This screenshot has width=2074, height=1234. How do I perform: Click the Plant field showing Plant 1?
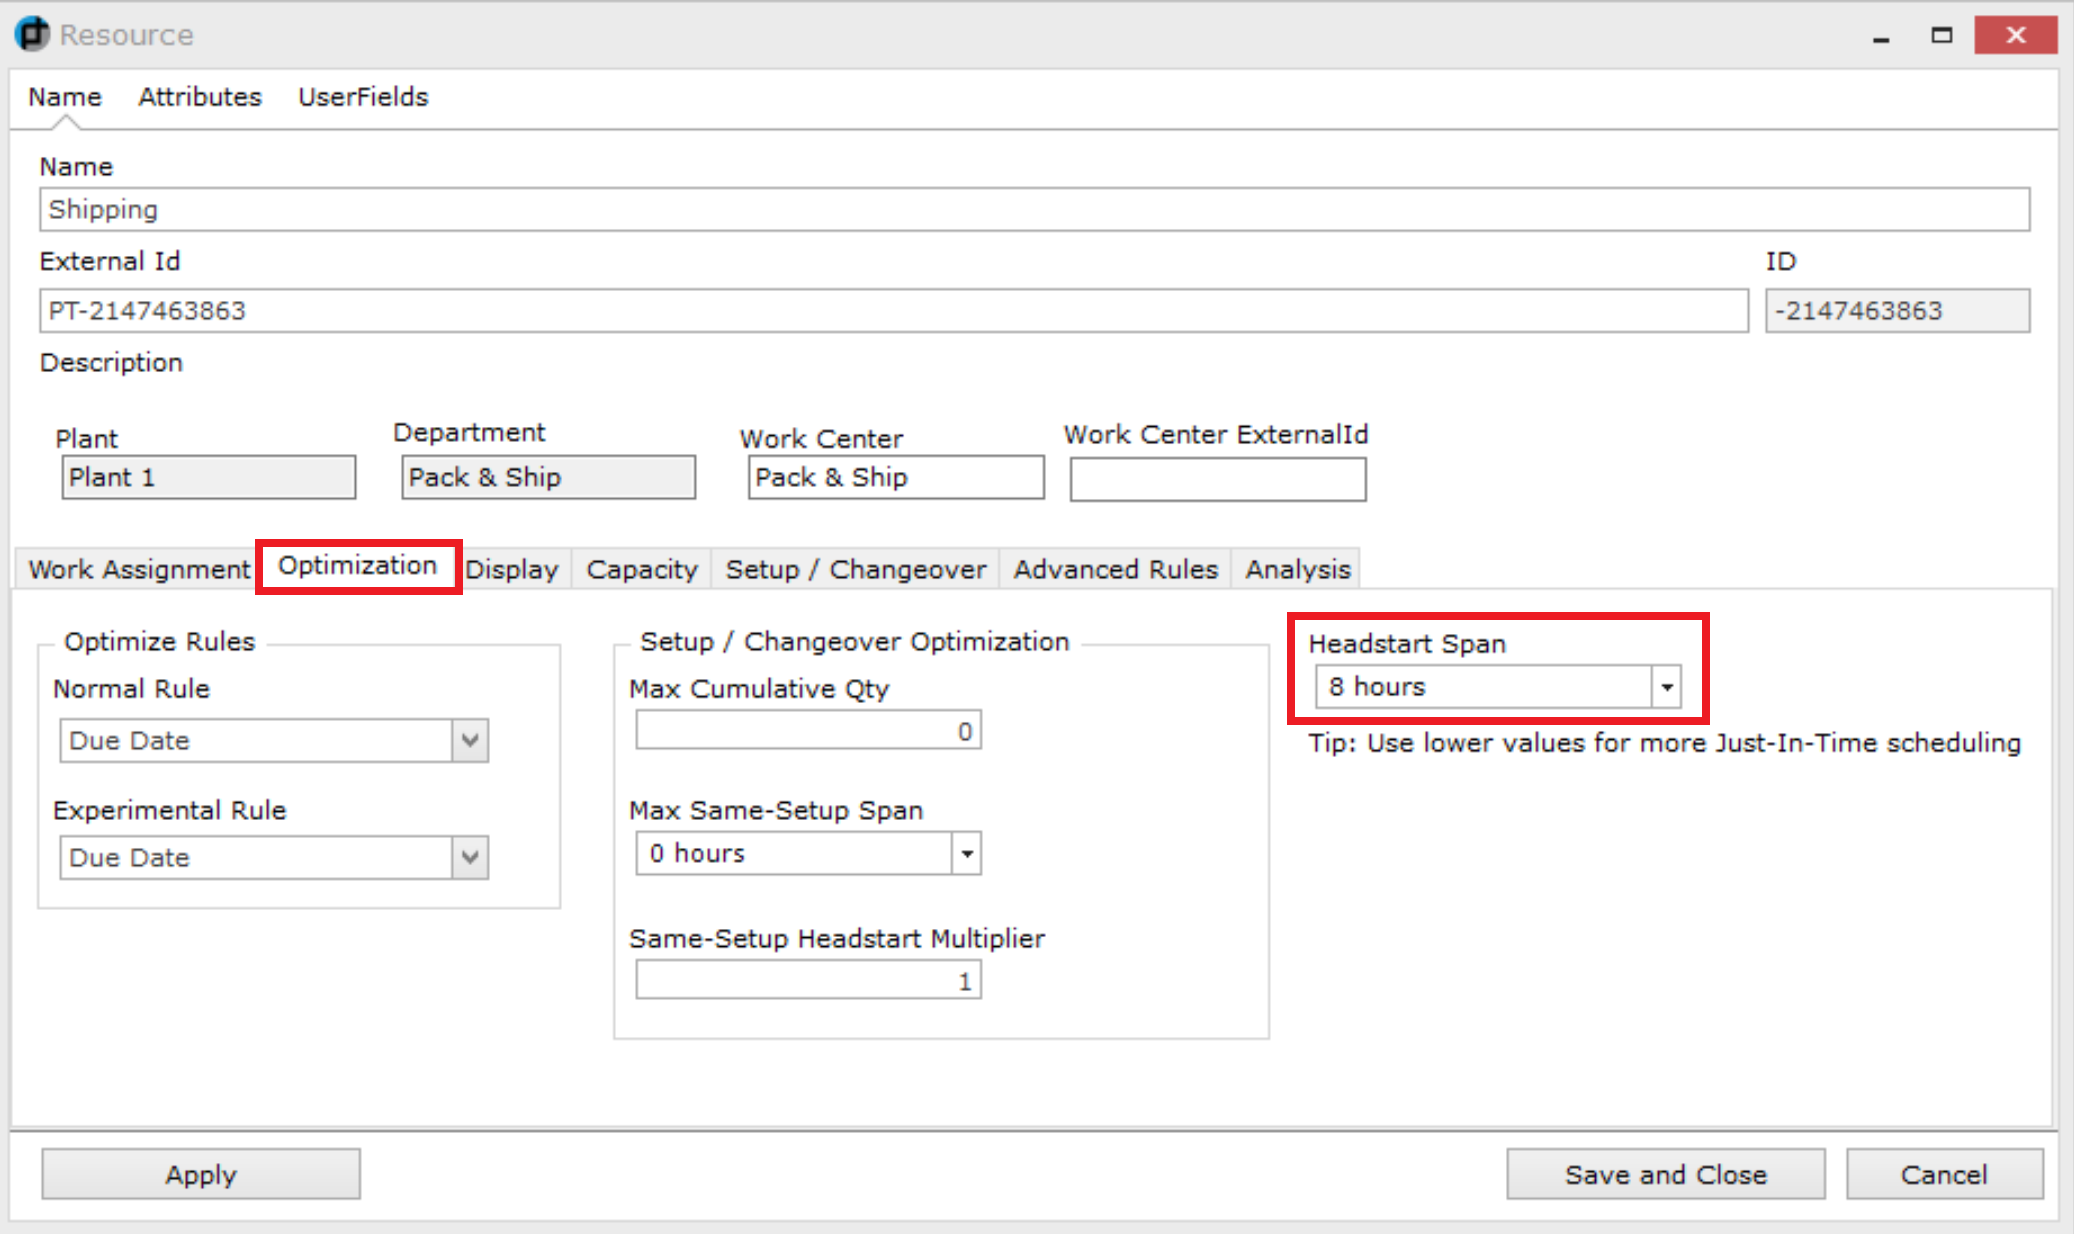tap(209, 477)
